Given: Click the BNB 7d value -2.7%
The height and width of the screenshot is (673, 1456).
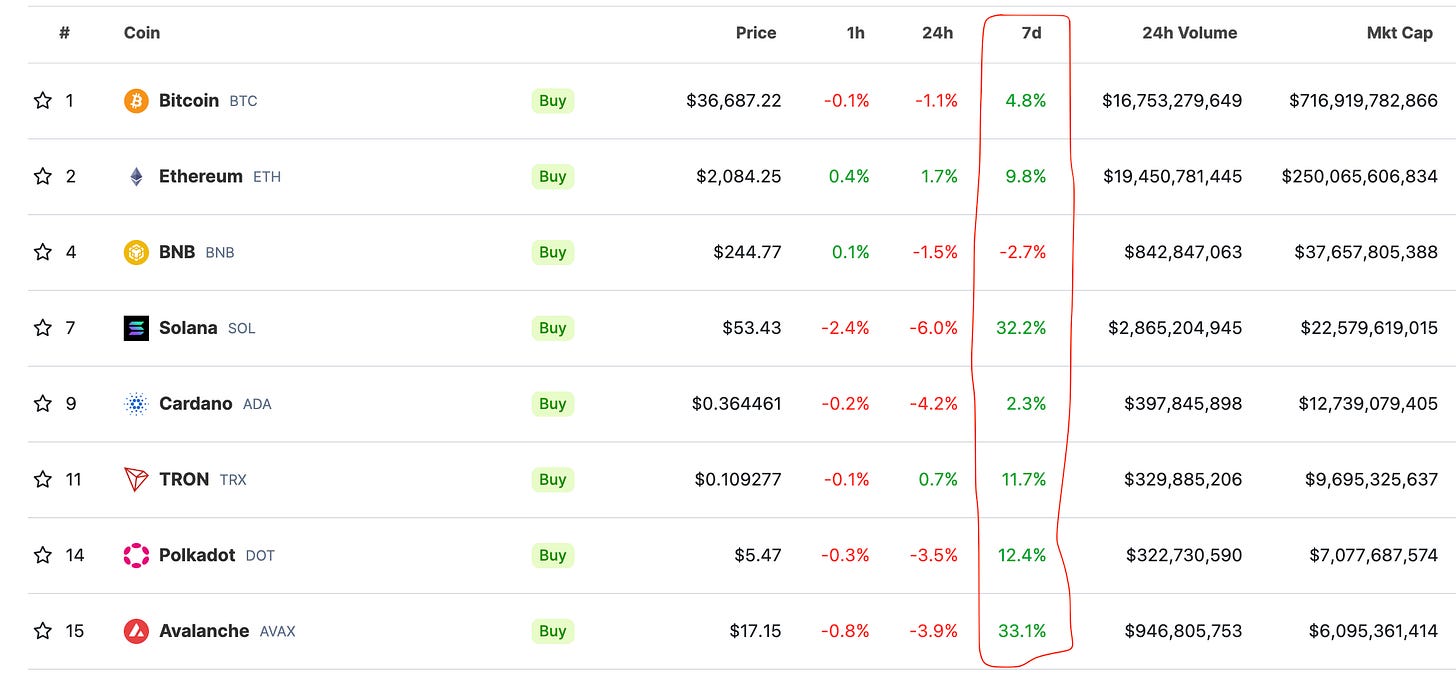Looking at the screenshot, I should tap(1023, 253).
